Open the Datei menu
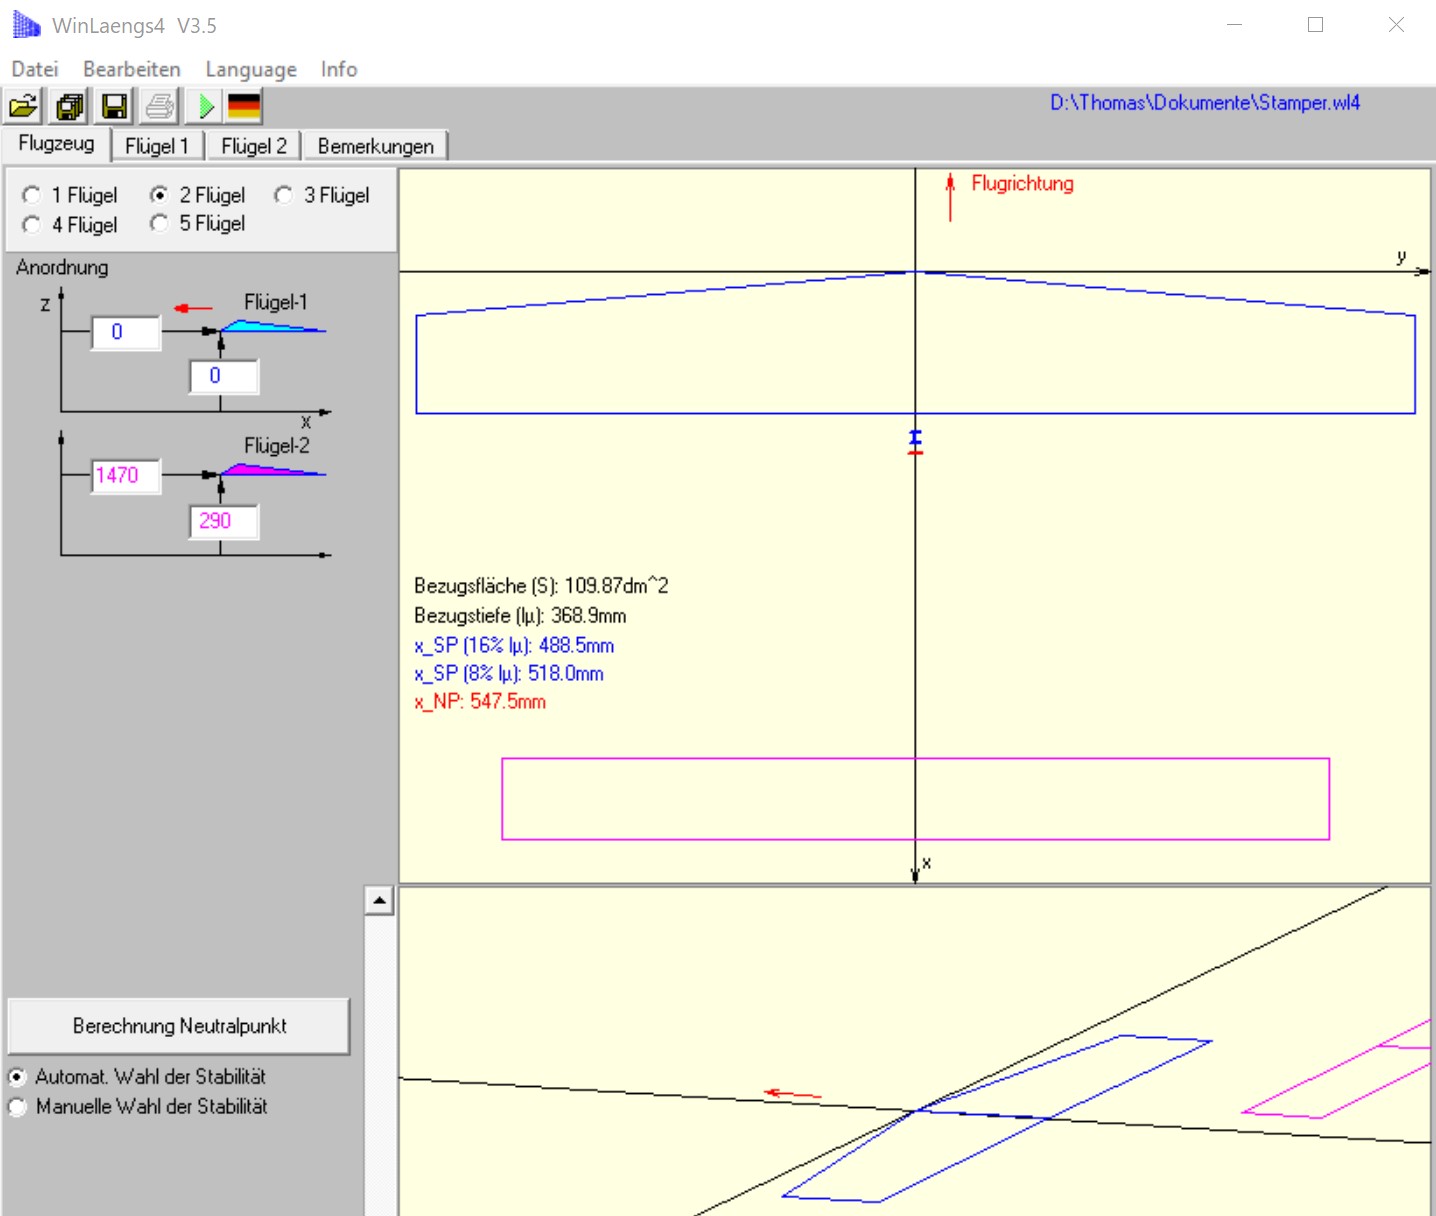 point(35,69)
